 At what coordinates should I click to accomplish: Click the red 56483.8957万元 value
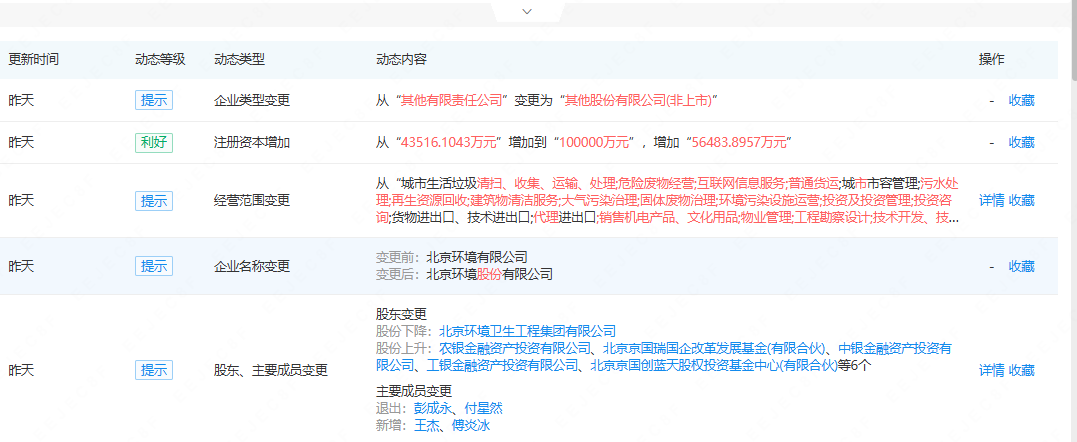coord(738,143)
